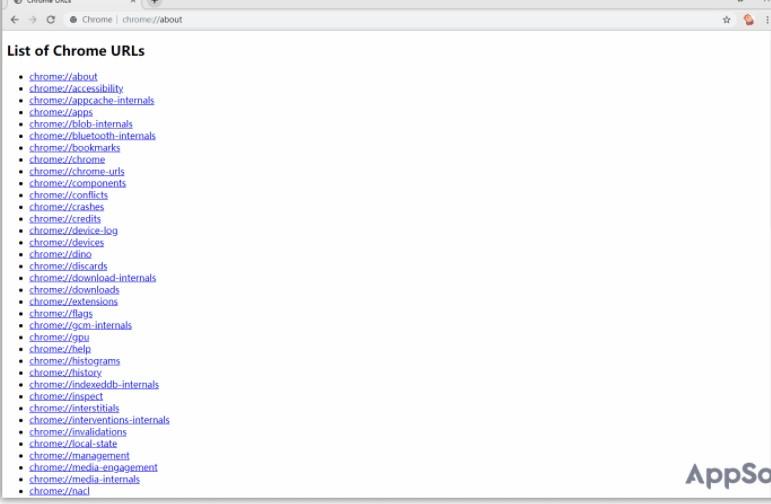Open the extension icon beside the star
The height and width of the screenshot is (504, 771).
point(748,20)
